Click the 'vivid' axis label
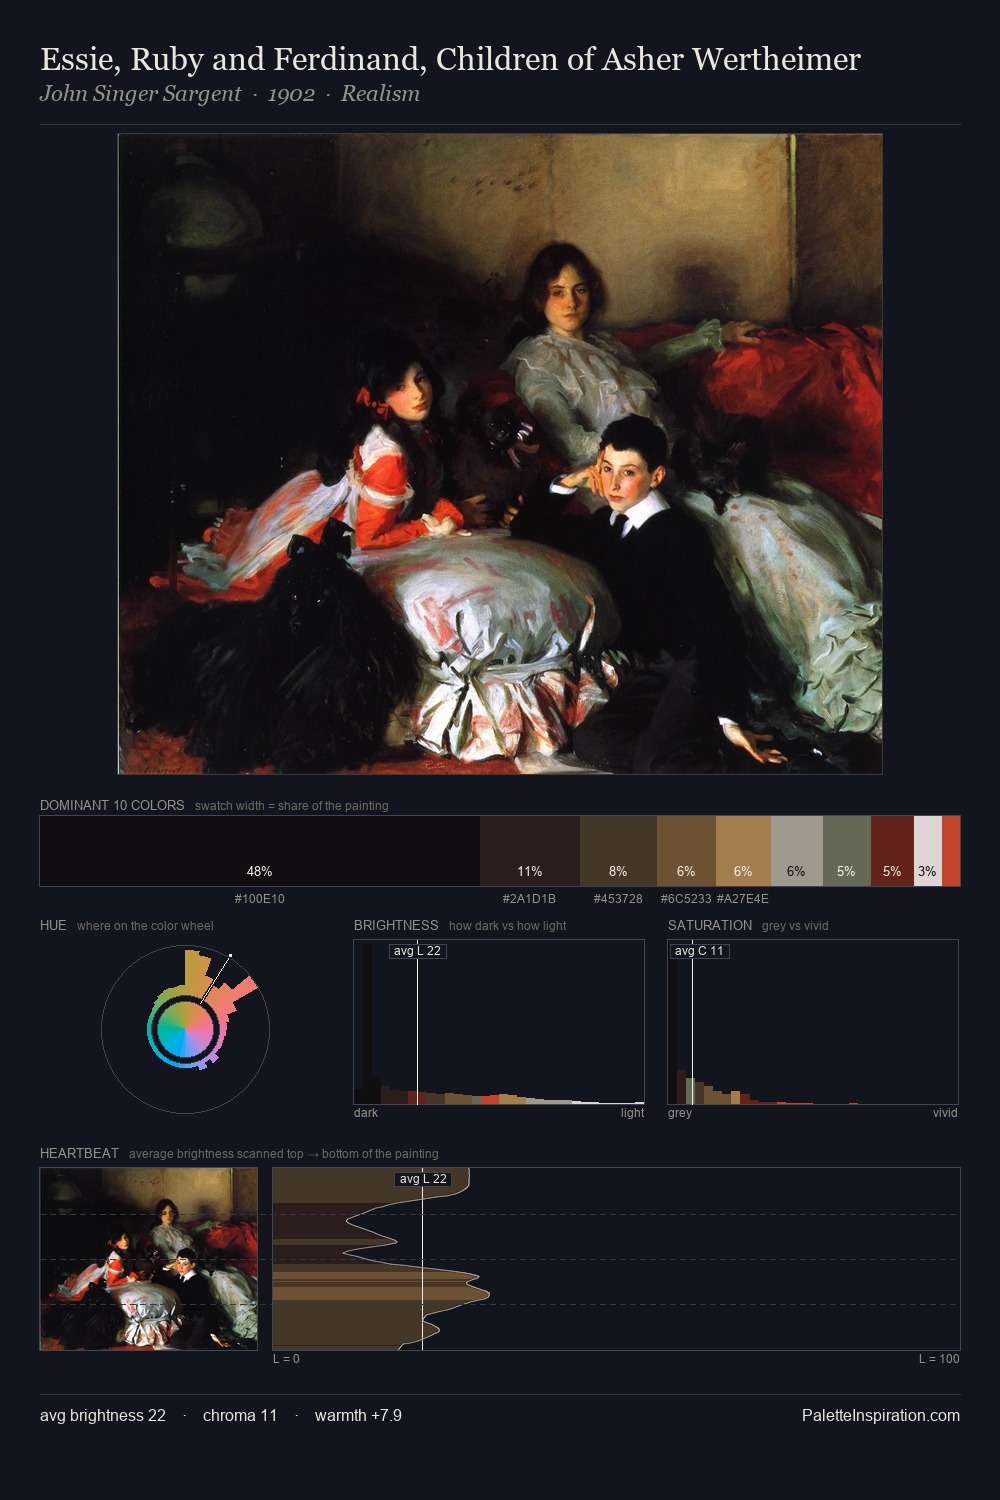 point(945,1113)
